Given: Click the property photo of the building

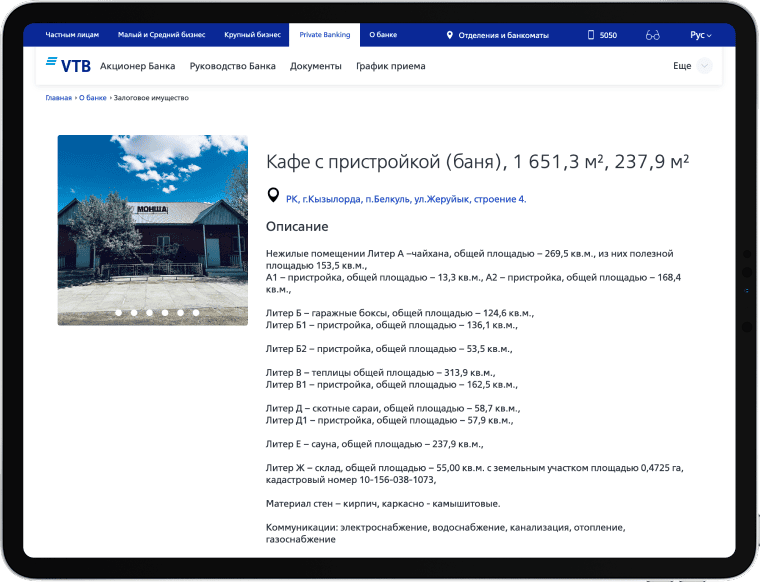Looking at the screenshot, I should point(153,230).
